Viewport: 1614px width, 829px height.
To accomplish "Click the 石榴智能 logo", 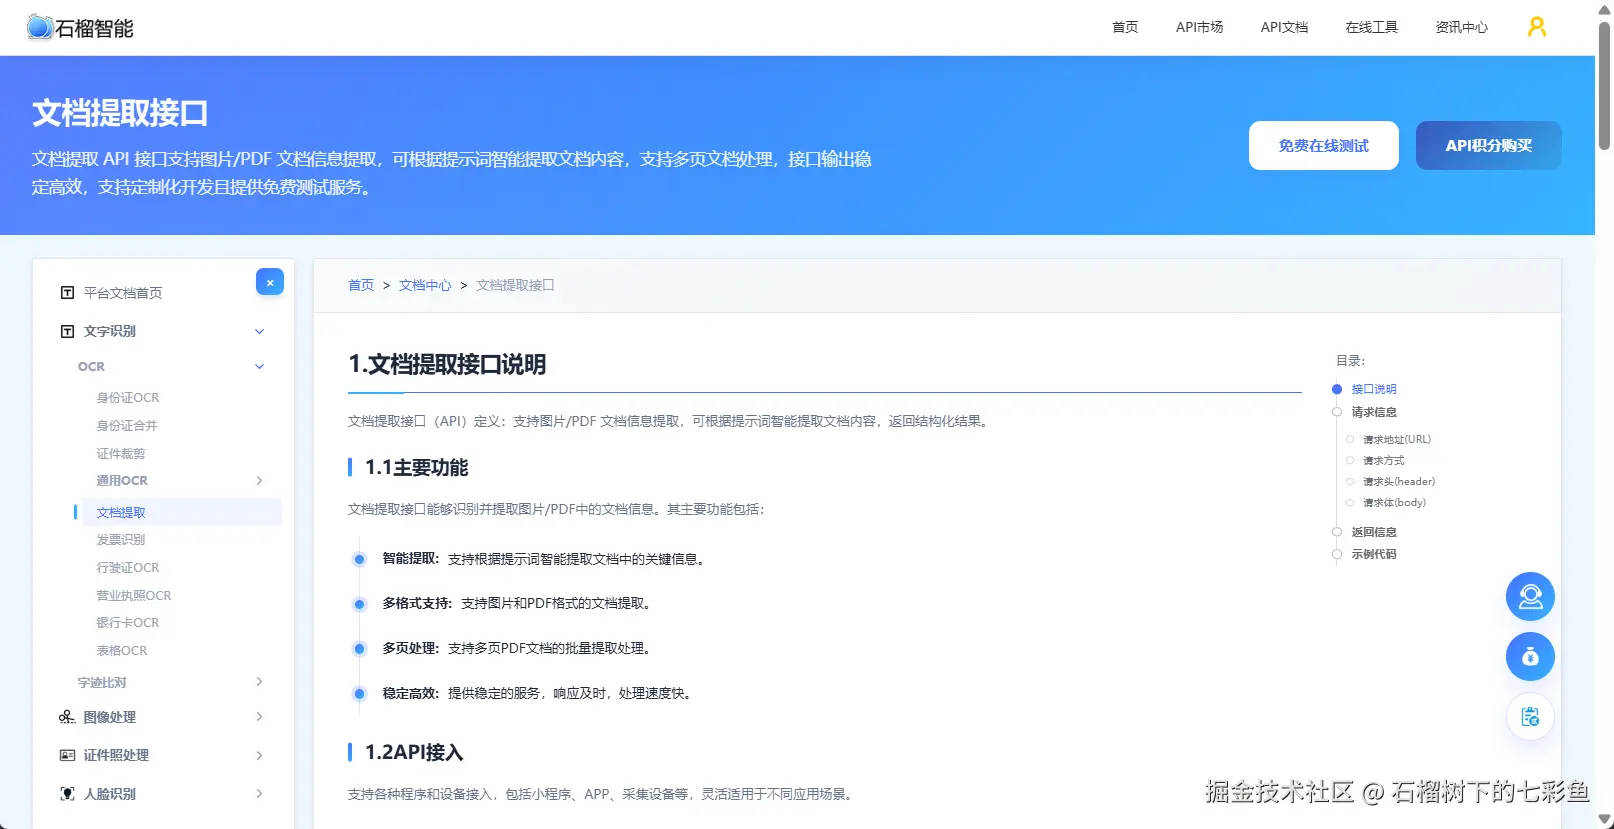I will [80, 27].
